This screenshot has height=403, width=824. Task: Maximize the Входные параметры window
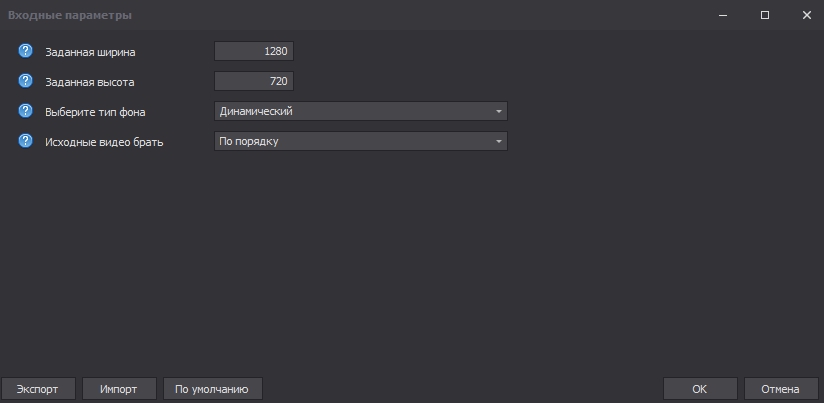[x=765, y=15]
